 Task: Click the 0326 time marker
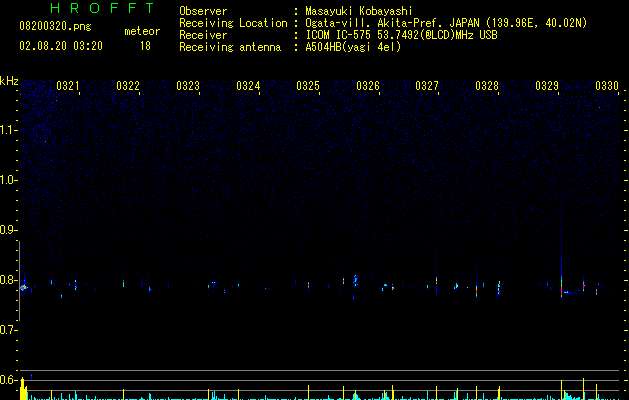click(x=368, y=86)
